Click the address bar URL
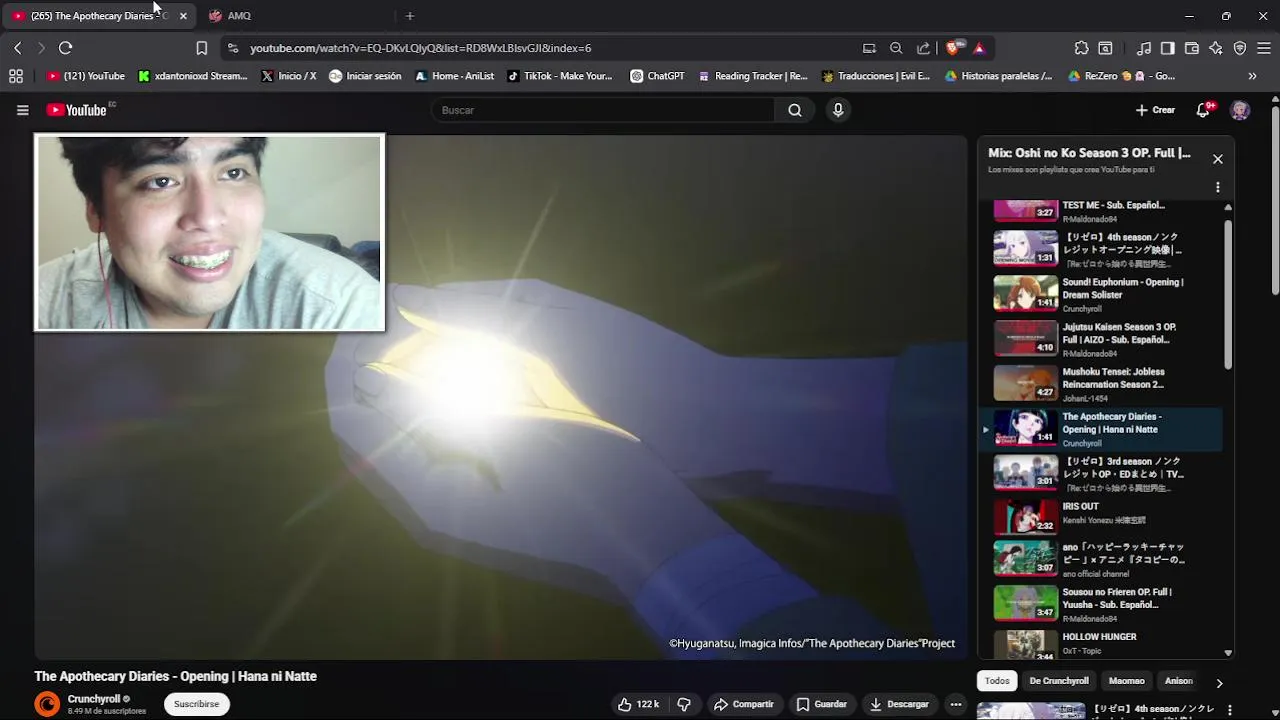Viewport: 1280px width, 720px height. coord(420,48)
